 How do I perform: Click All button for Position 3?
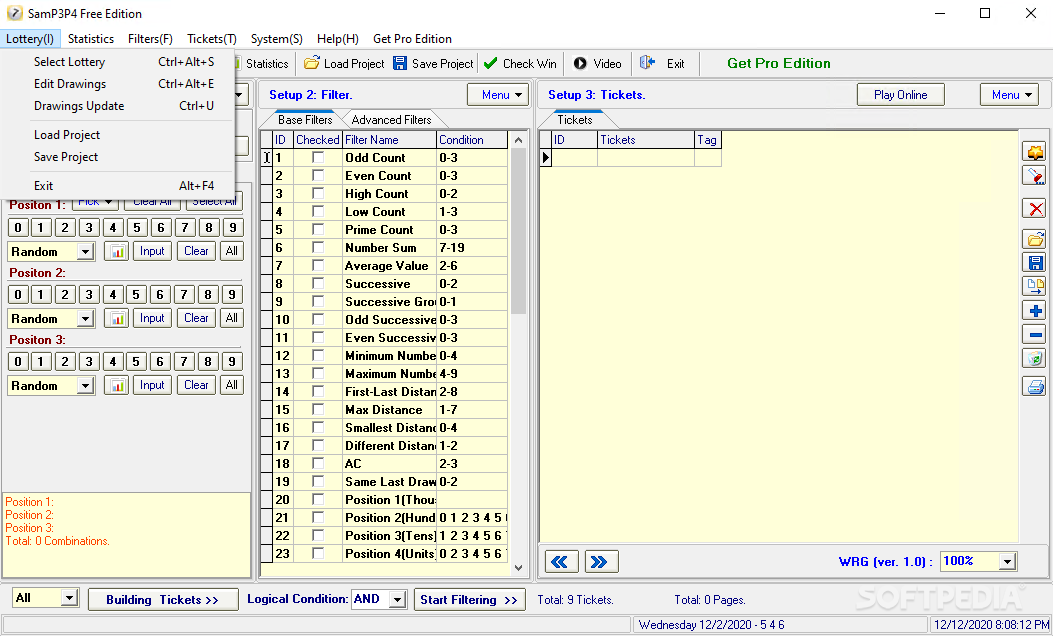click(232, 385)
